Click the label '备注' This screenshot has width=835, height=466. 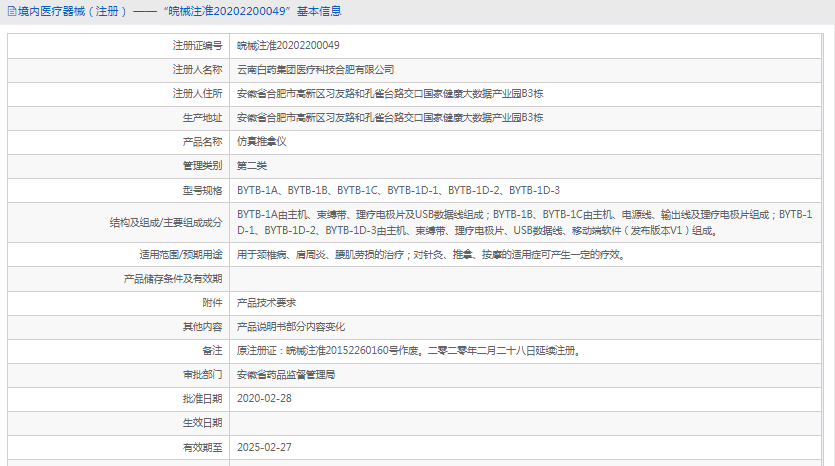tap(212, 350)
